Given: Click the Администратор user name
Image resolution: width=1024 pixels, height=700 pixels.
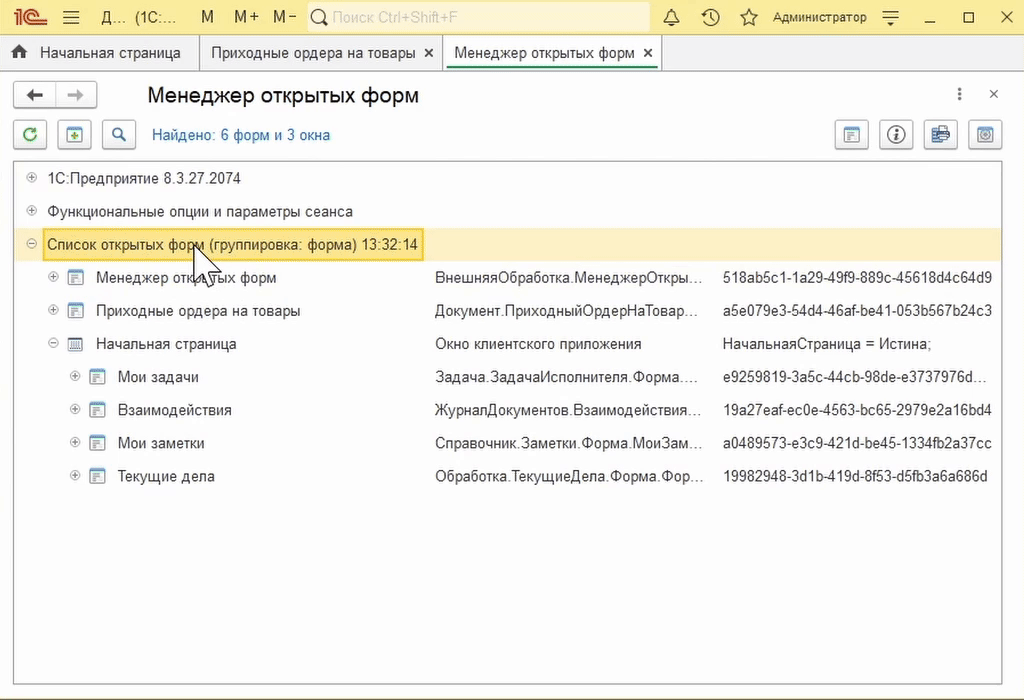Looking at the screenshot, I should point(820,17).
